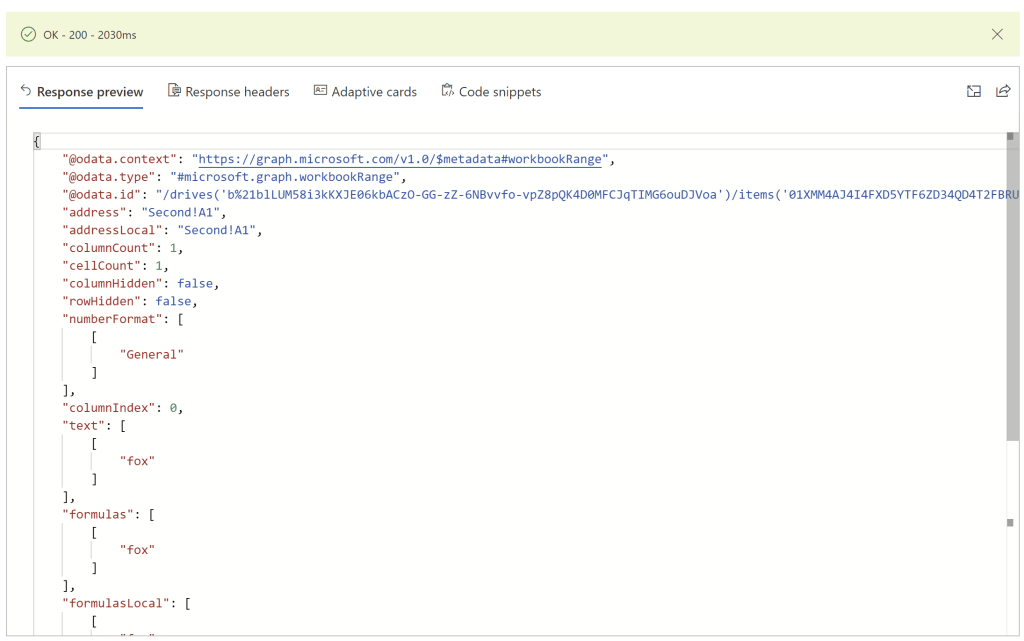Click the "Second!A1" addressLocal value
1024x641 pixels.
point(219,230)
